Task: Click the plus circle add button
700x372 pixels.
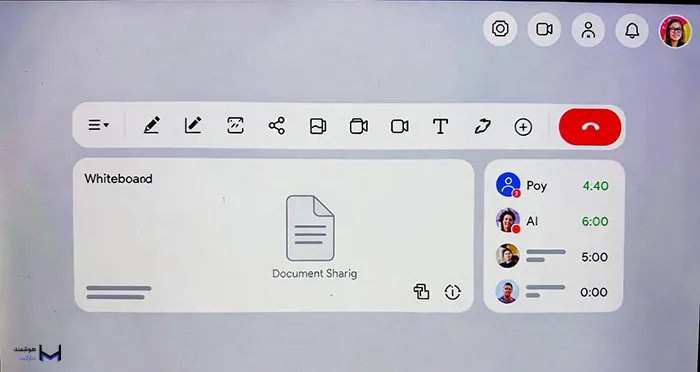Action: click(x=523, y=127)
